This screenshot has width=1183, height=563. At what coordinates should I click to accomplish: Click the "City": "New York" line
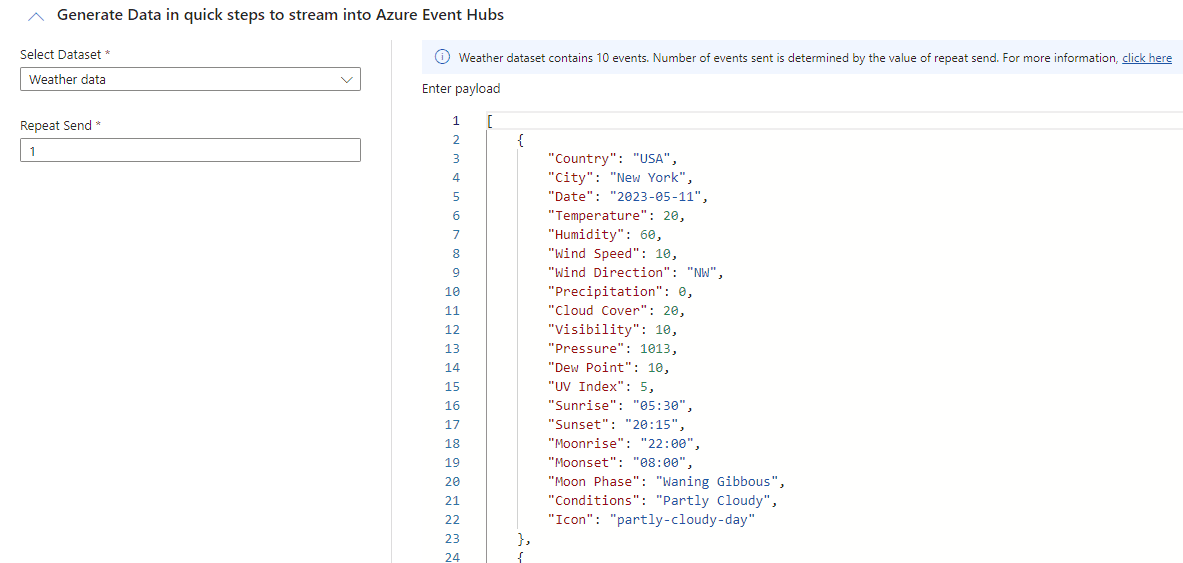pos(619,177)
